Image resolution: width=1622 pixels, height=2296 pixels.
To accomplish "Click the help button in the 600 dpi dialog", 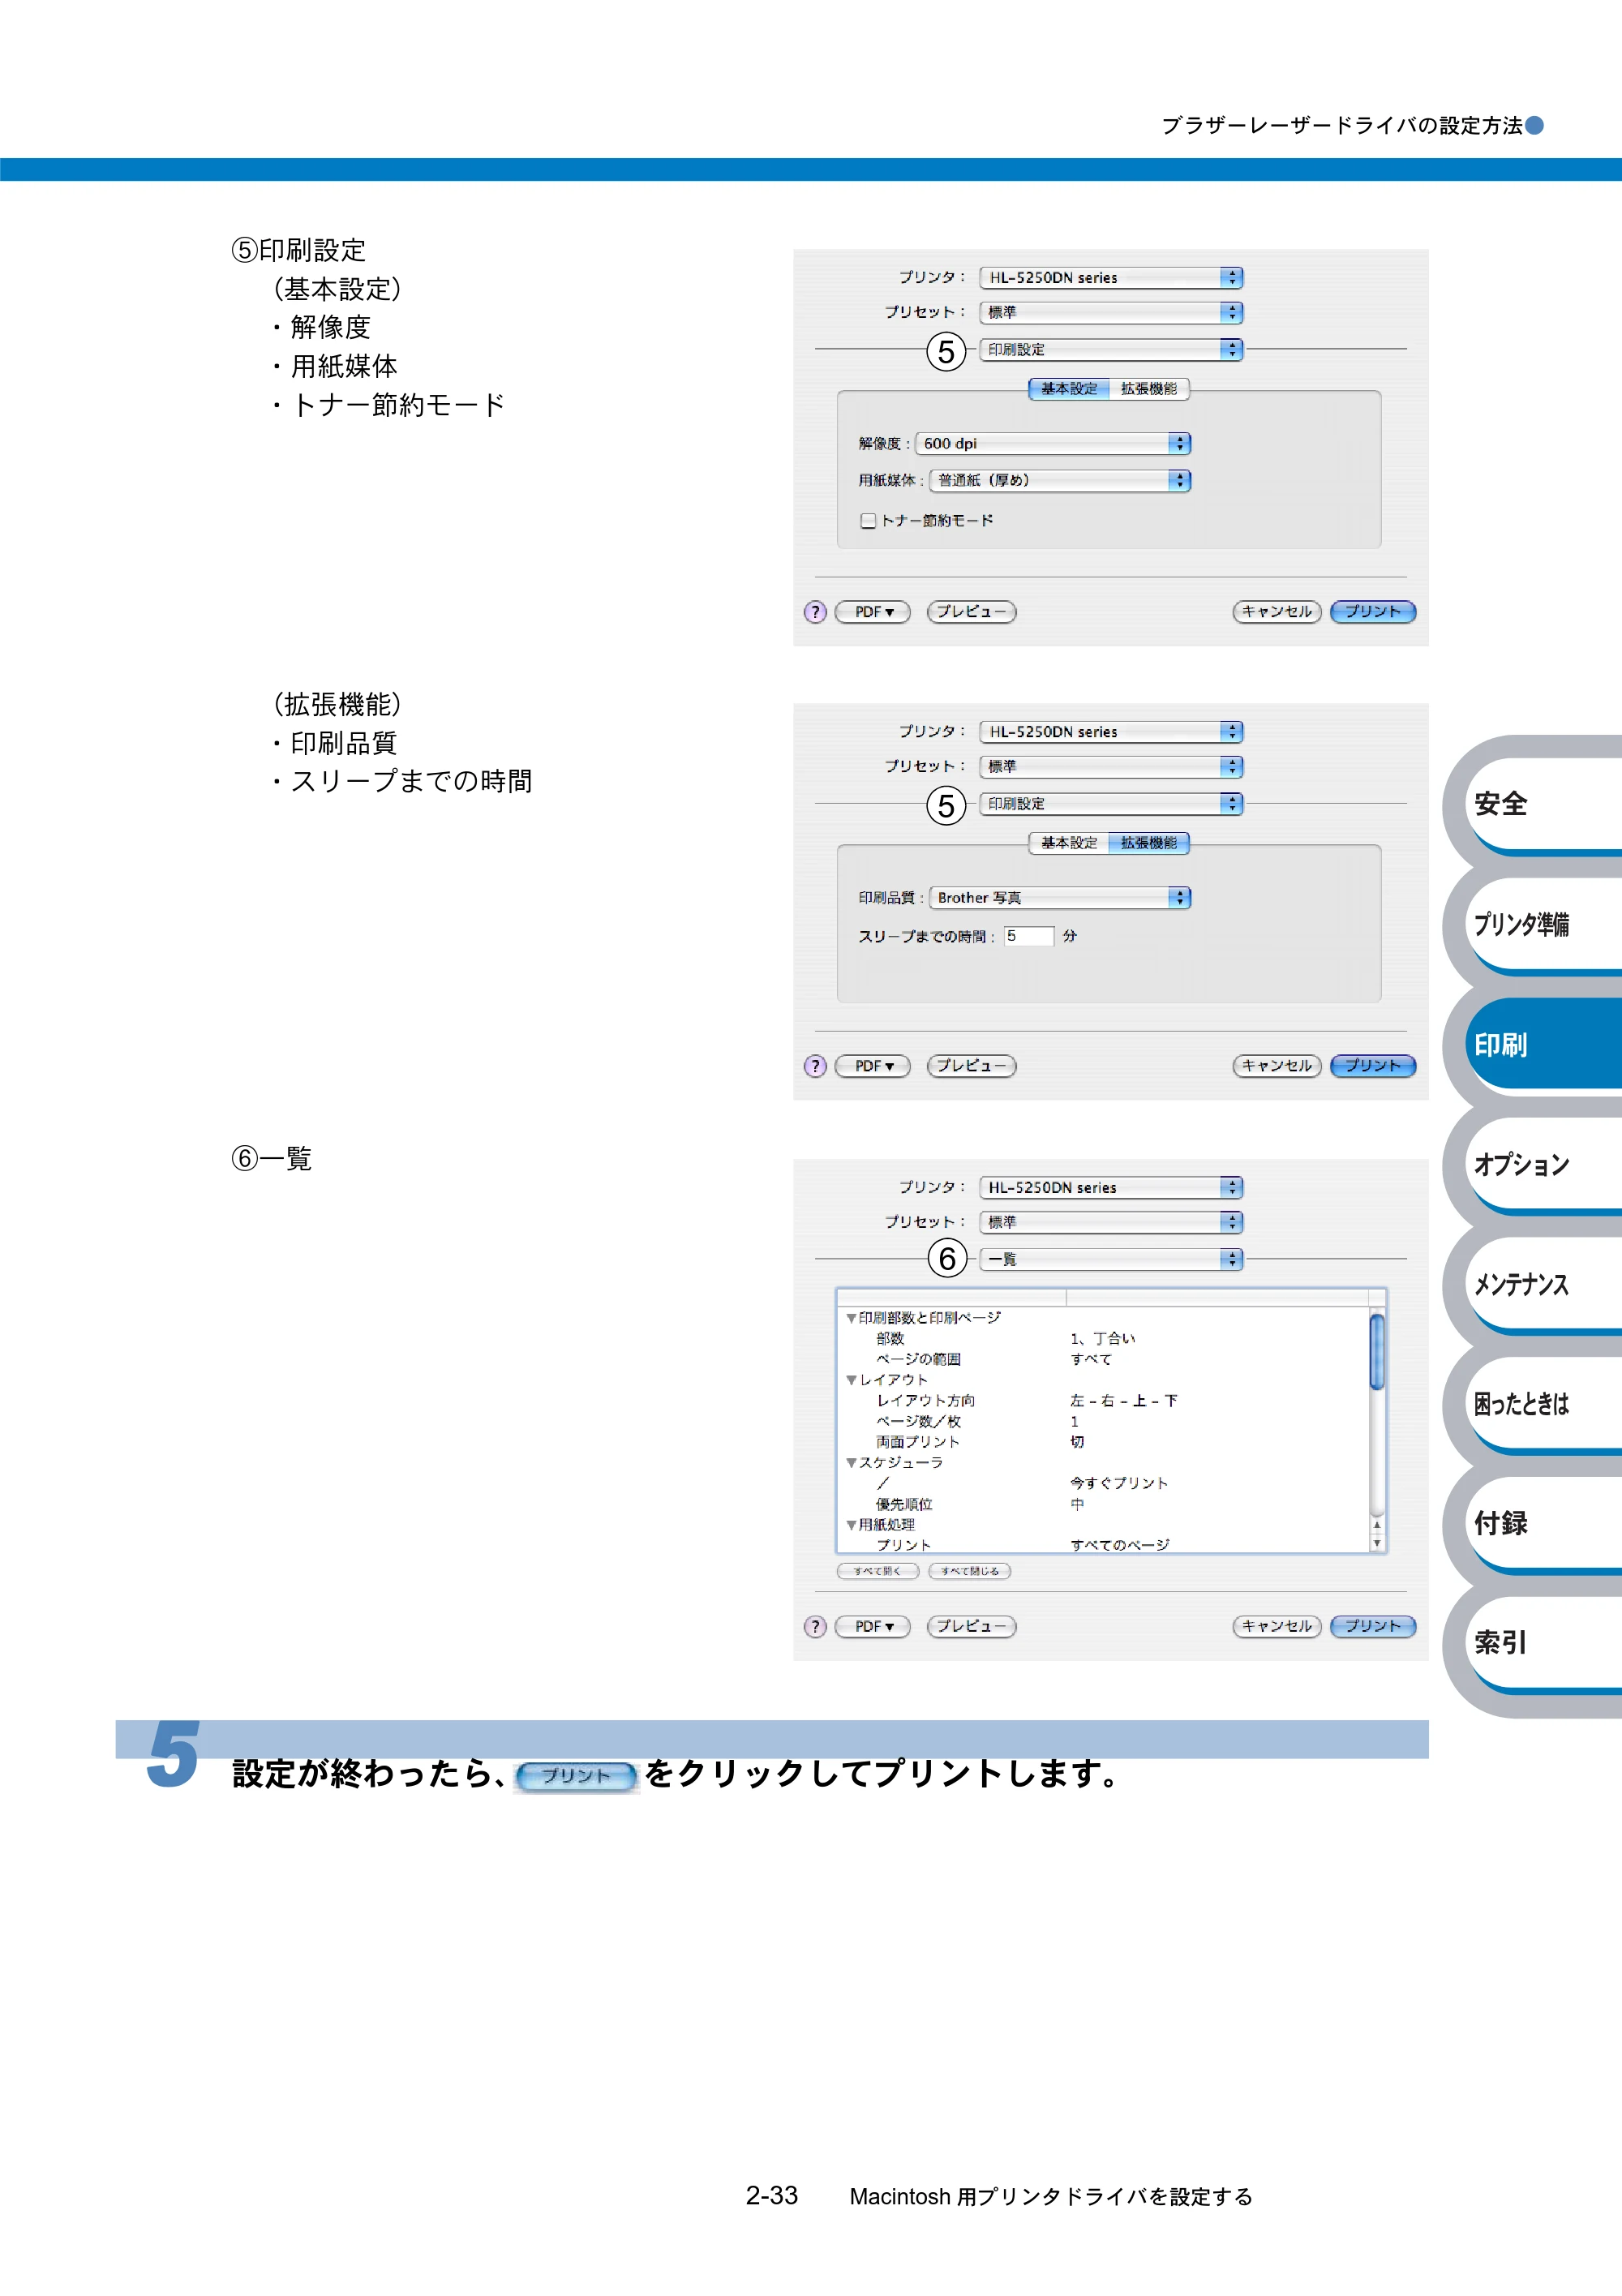I will tap(815, 612).
